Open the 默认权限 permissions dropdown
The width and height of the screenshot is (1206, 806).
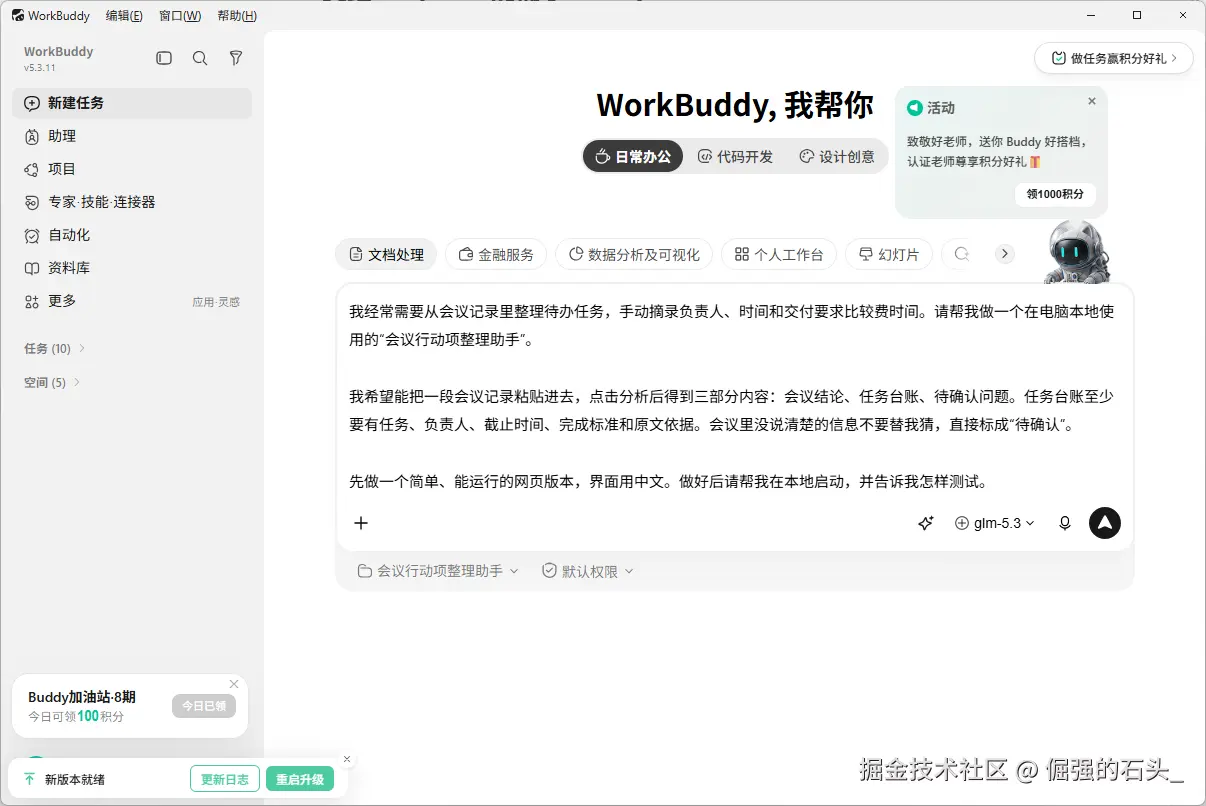point(588,571)
